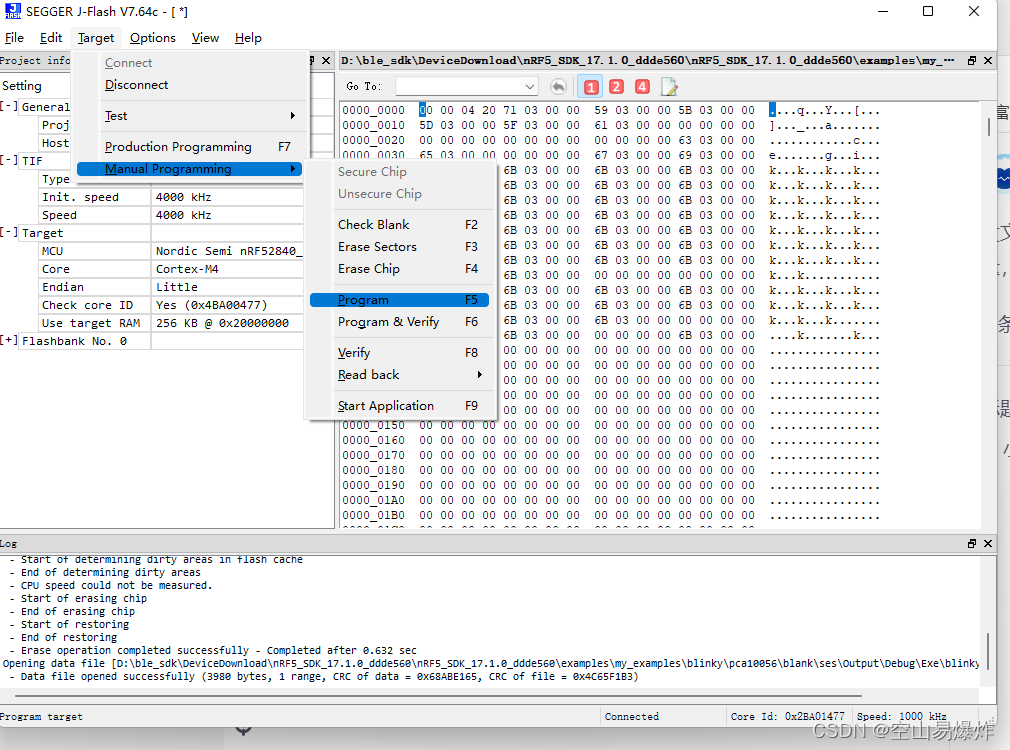Click the edit data notepad icon
Image resolution: width=1010 pixels, height=750 pixels.
[x=669, y=87]
